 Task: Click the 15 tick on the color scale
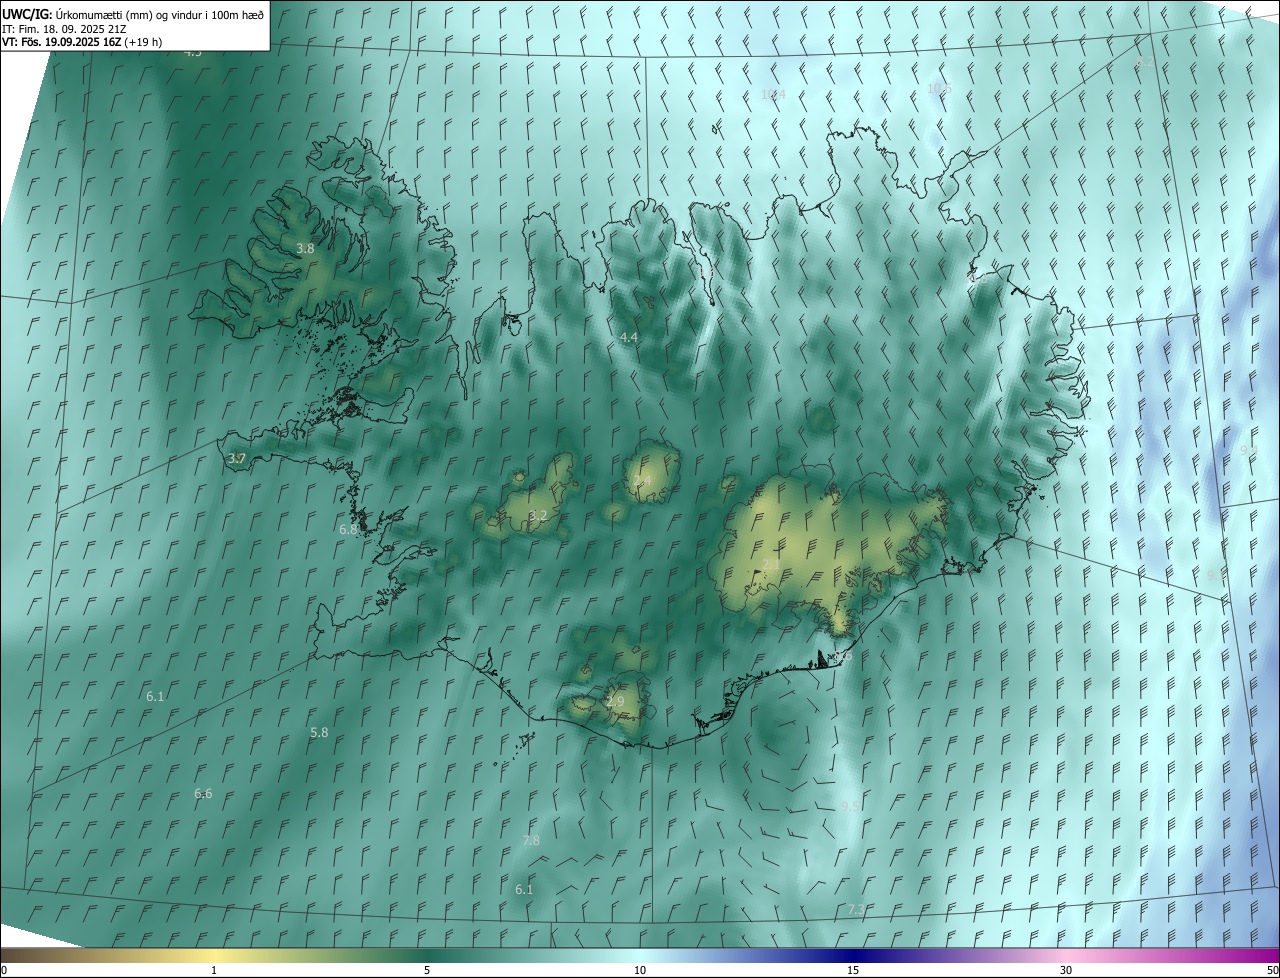point(853,970)
